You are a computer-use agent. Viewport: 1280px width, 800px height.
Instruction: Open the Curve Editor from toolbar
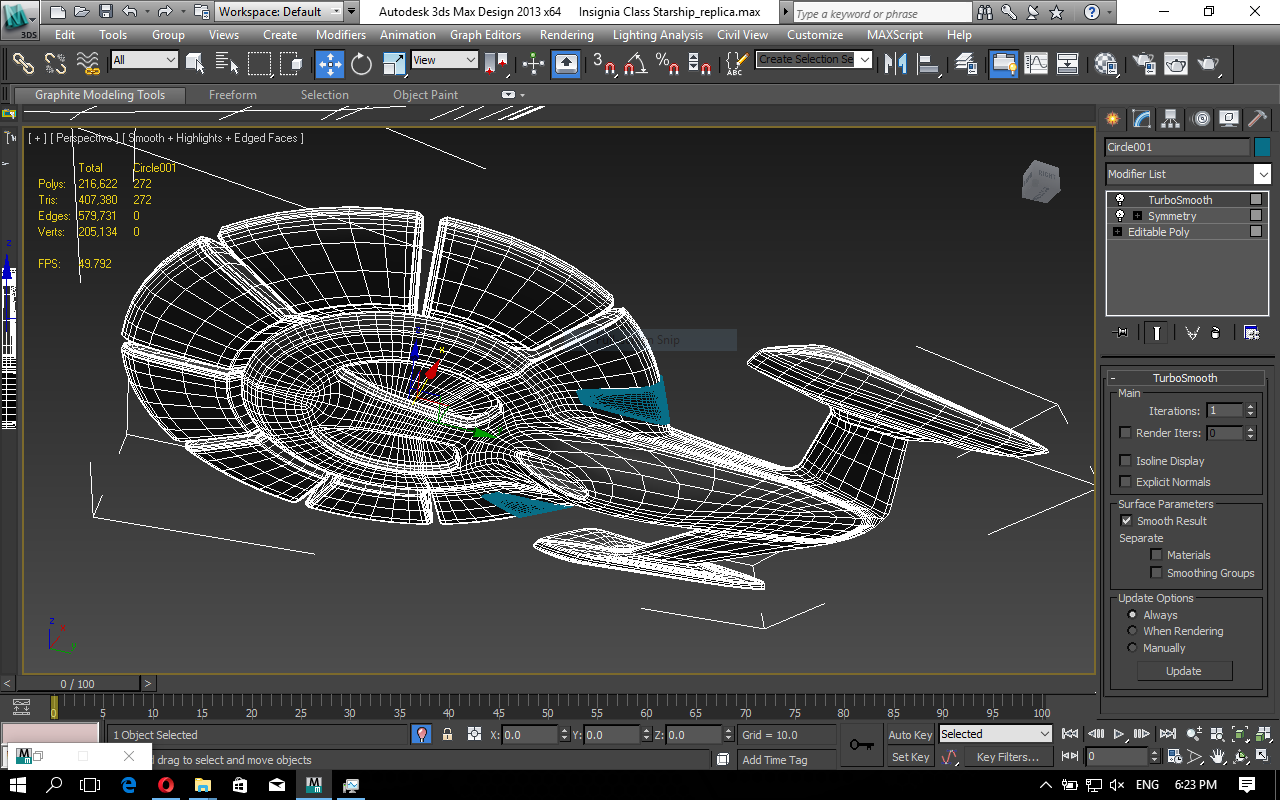[1036, 63]
